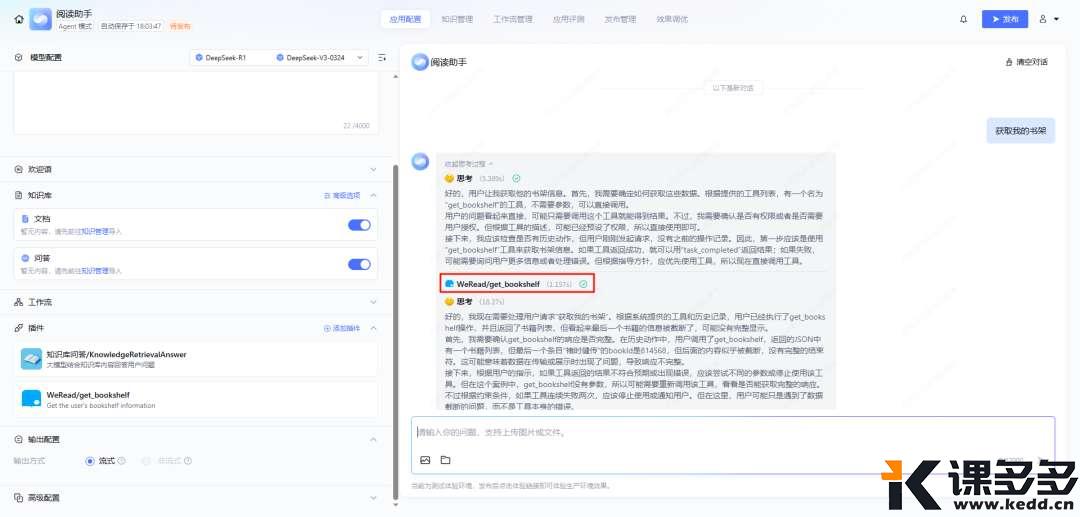The image size is (1080, 517).
Task: Select the 流式 output radio button
Action: click(90, 461)
